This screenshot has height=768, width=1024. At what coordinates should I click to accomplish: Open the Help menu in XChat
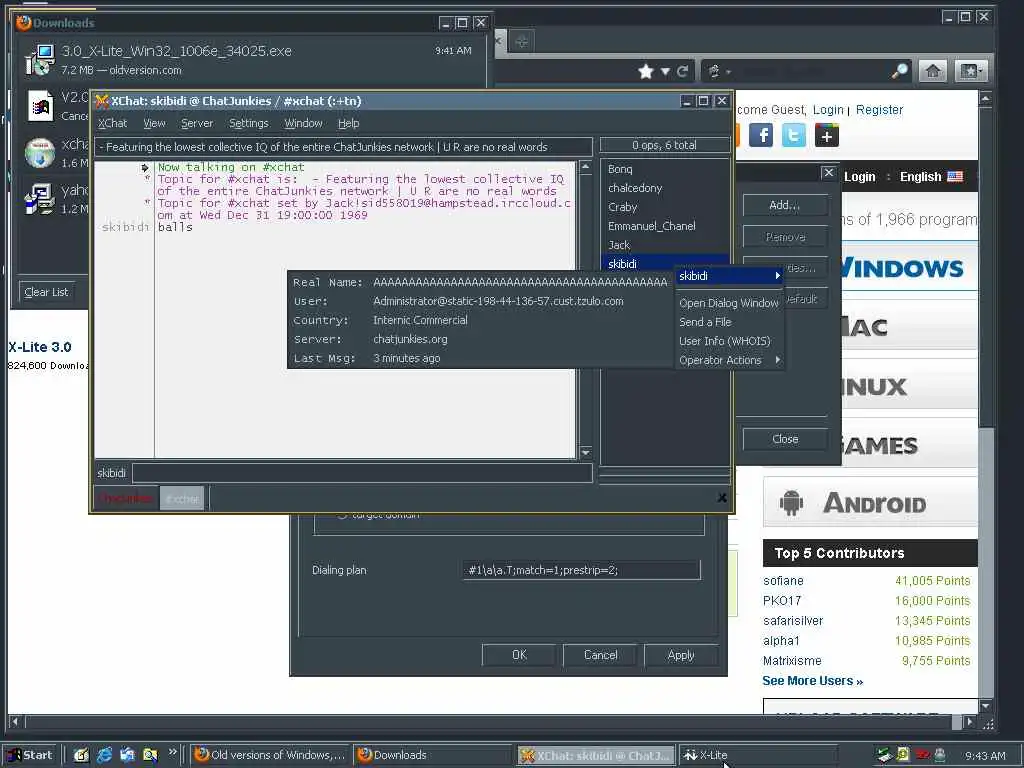click(x=348, y=123)
